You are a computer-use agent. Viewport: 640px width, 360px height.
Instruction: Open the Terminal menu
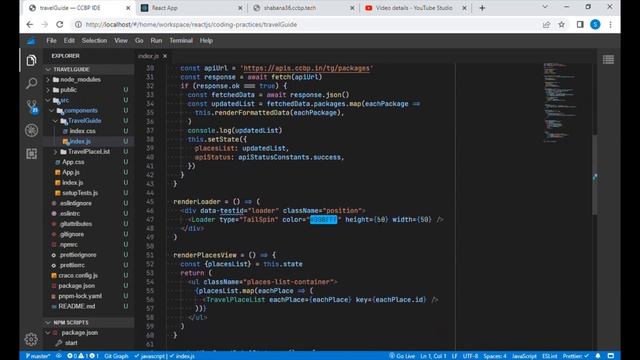pyautogui.click(x=181, y=41)
